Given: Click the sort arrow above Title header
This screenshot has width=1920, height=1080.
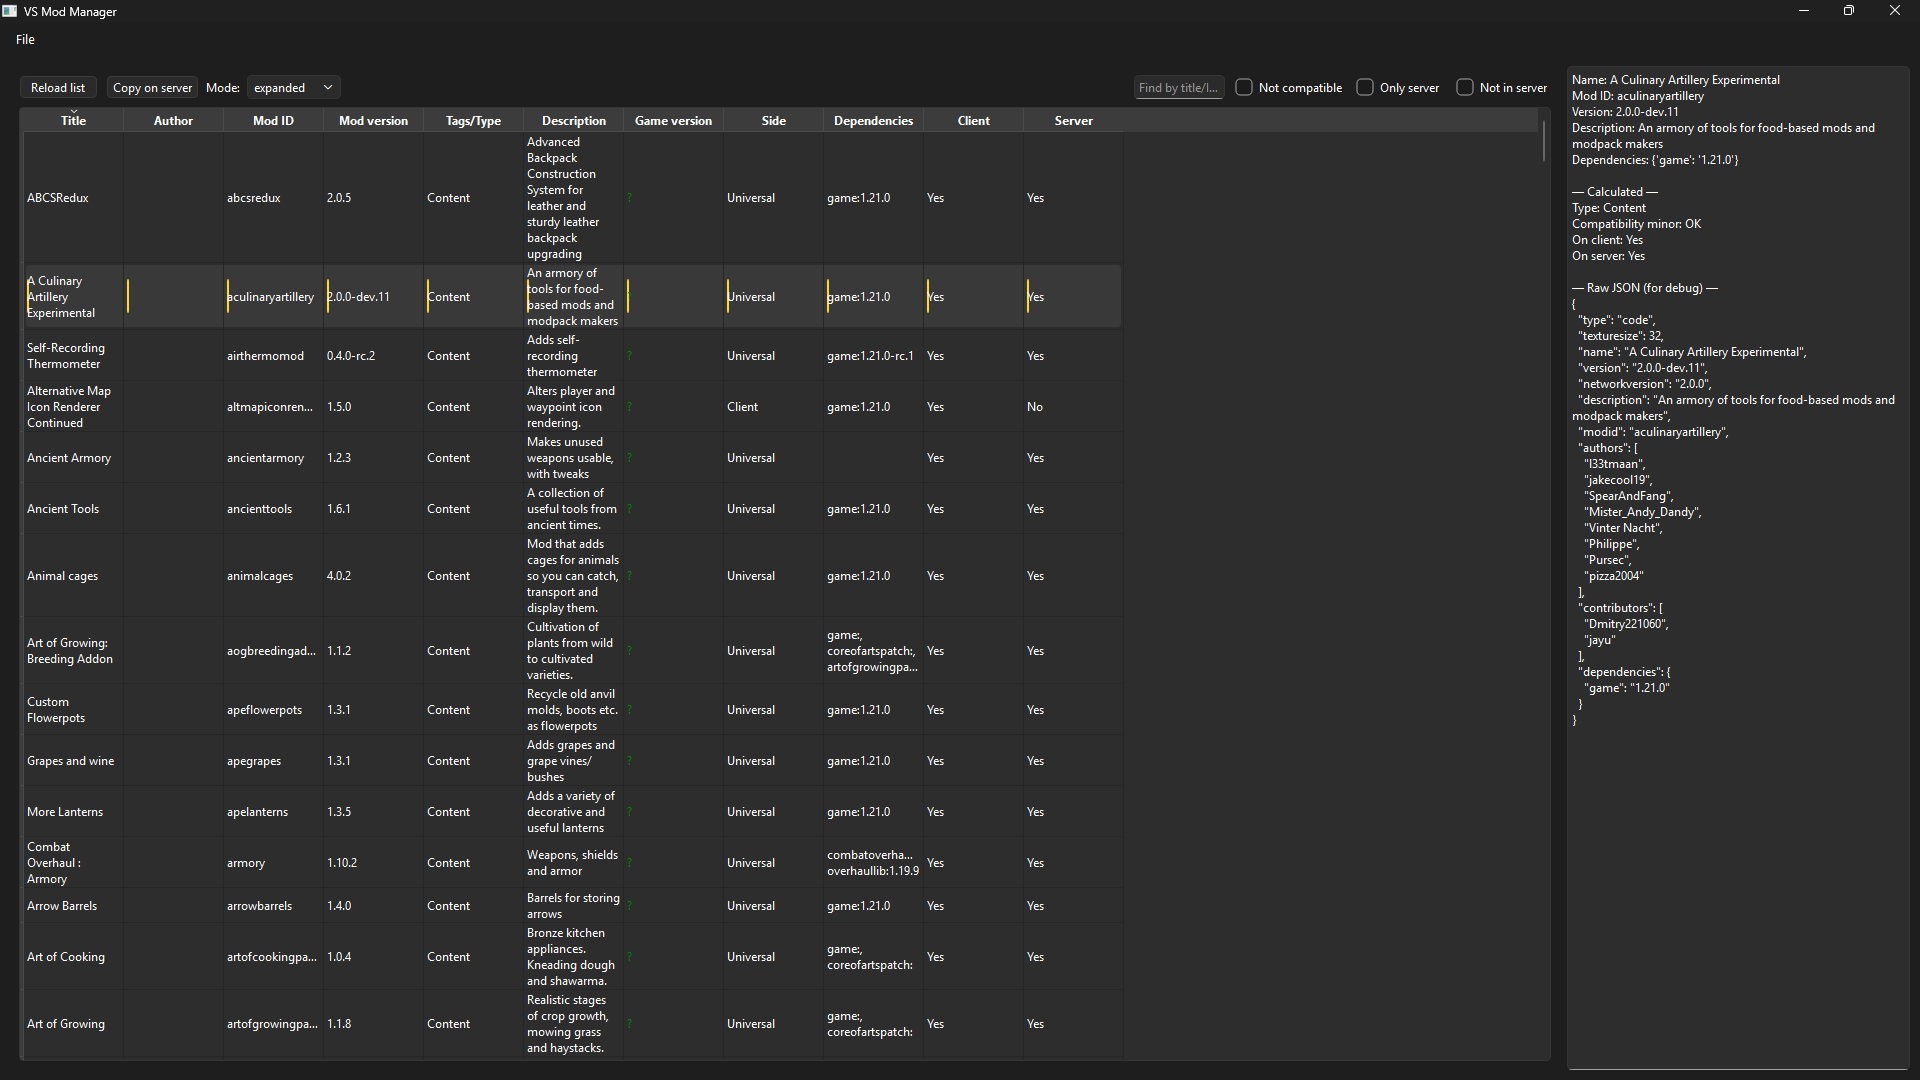Looking at the screenshot, I should tap(73, 111).
